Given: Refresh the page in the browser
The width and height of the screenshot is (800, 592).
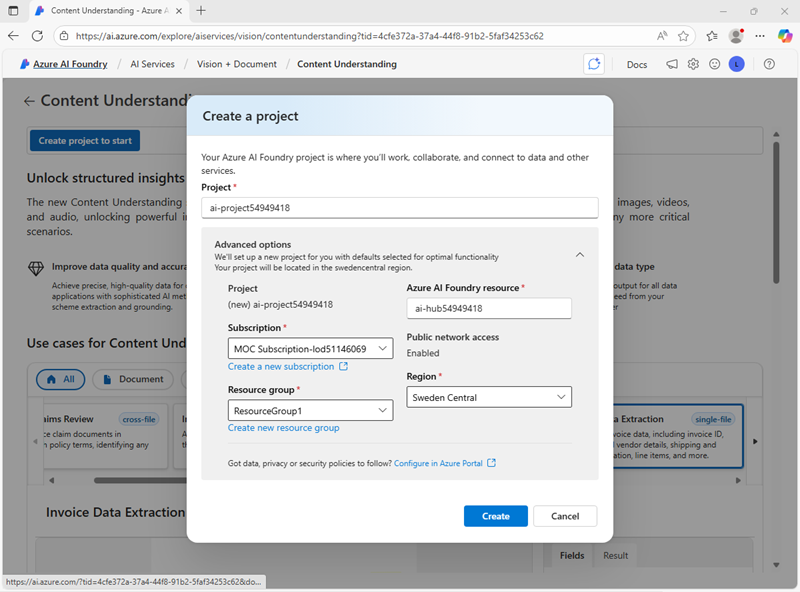Looking at the screenshot, I should [x=37, y=35].
